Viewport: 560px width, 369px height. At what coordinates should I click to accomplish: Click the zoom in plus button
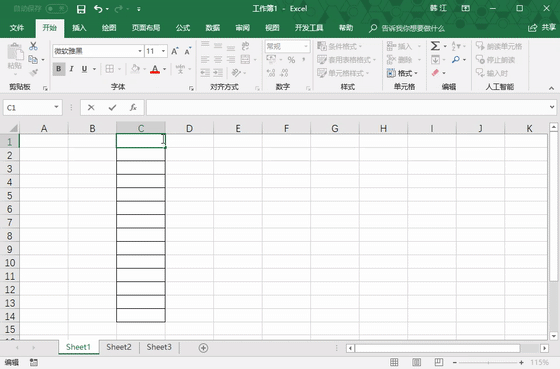click(x=521, y=363)
